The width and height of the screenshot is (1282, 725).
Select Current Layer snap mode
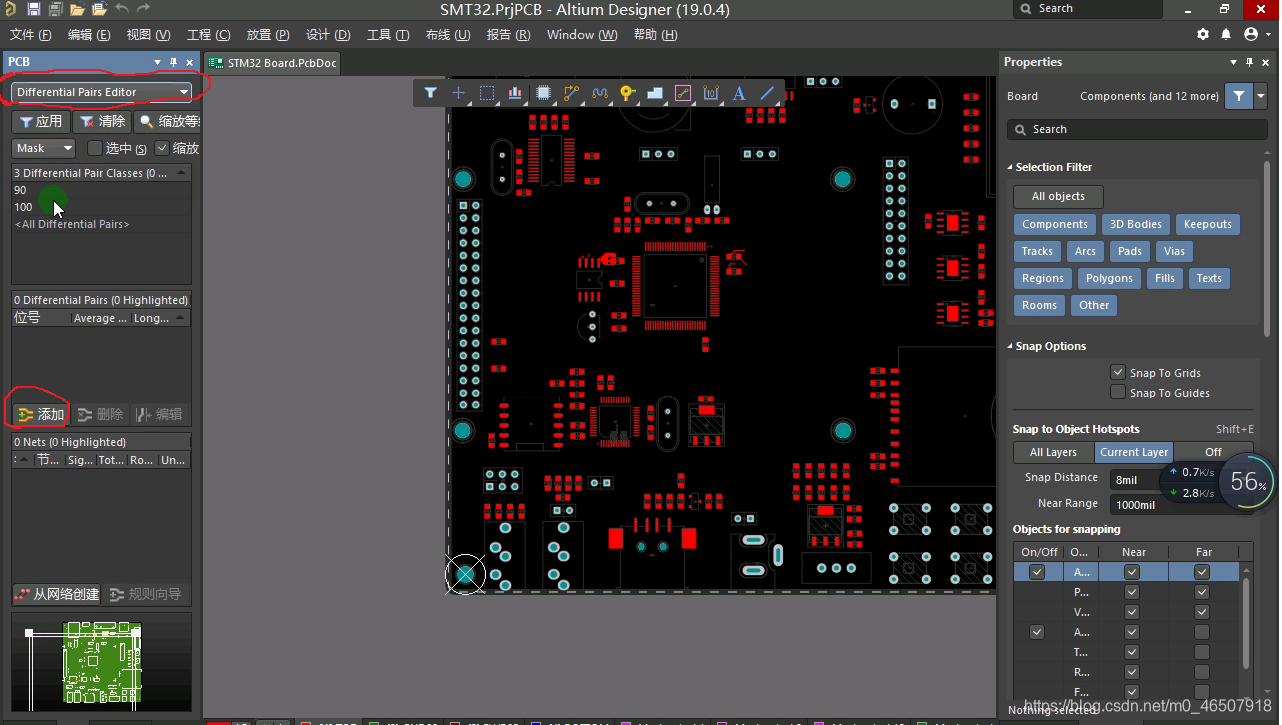coord(1134,452)
